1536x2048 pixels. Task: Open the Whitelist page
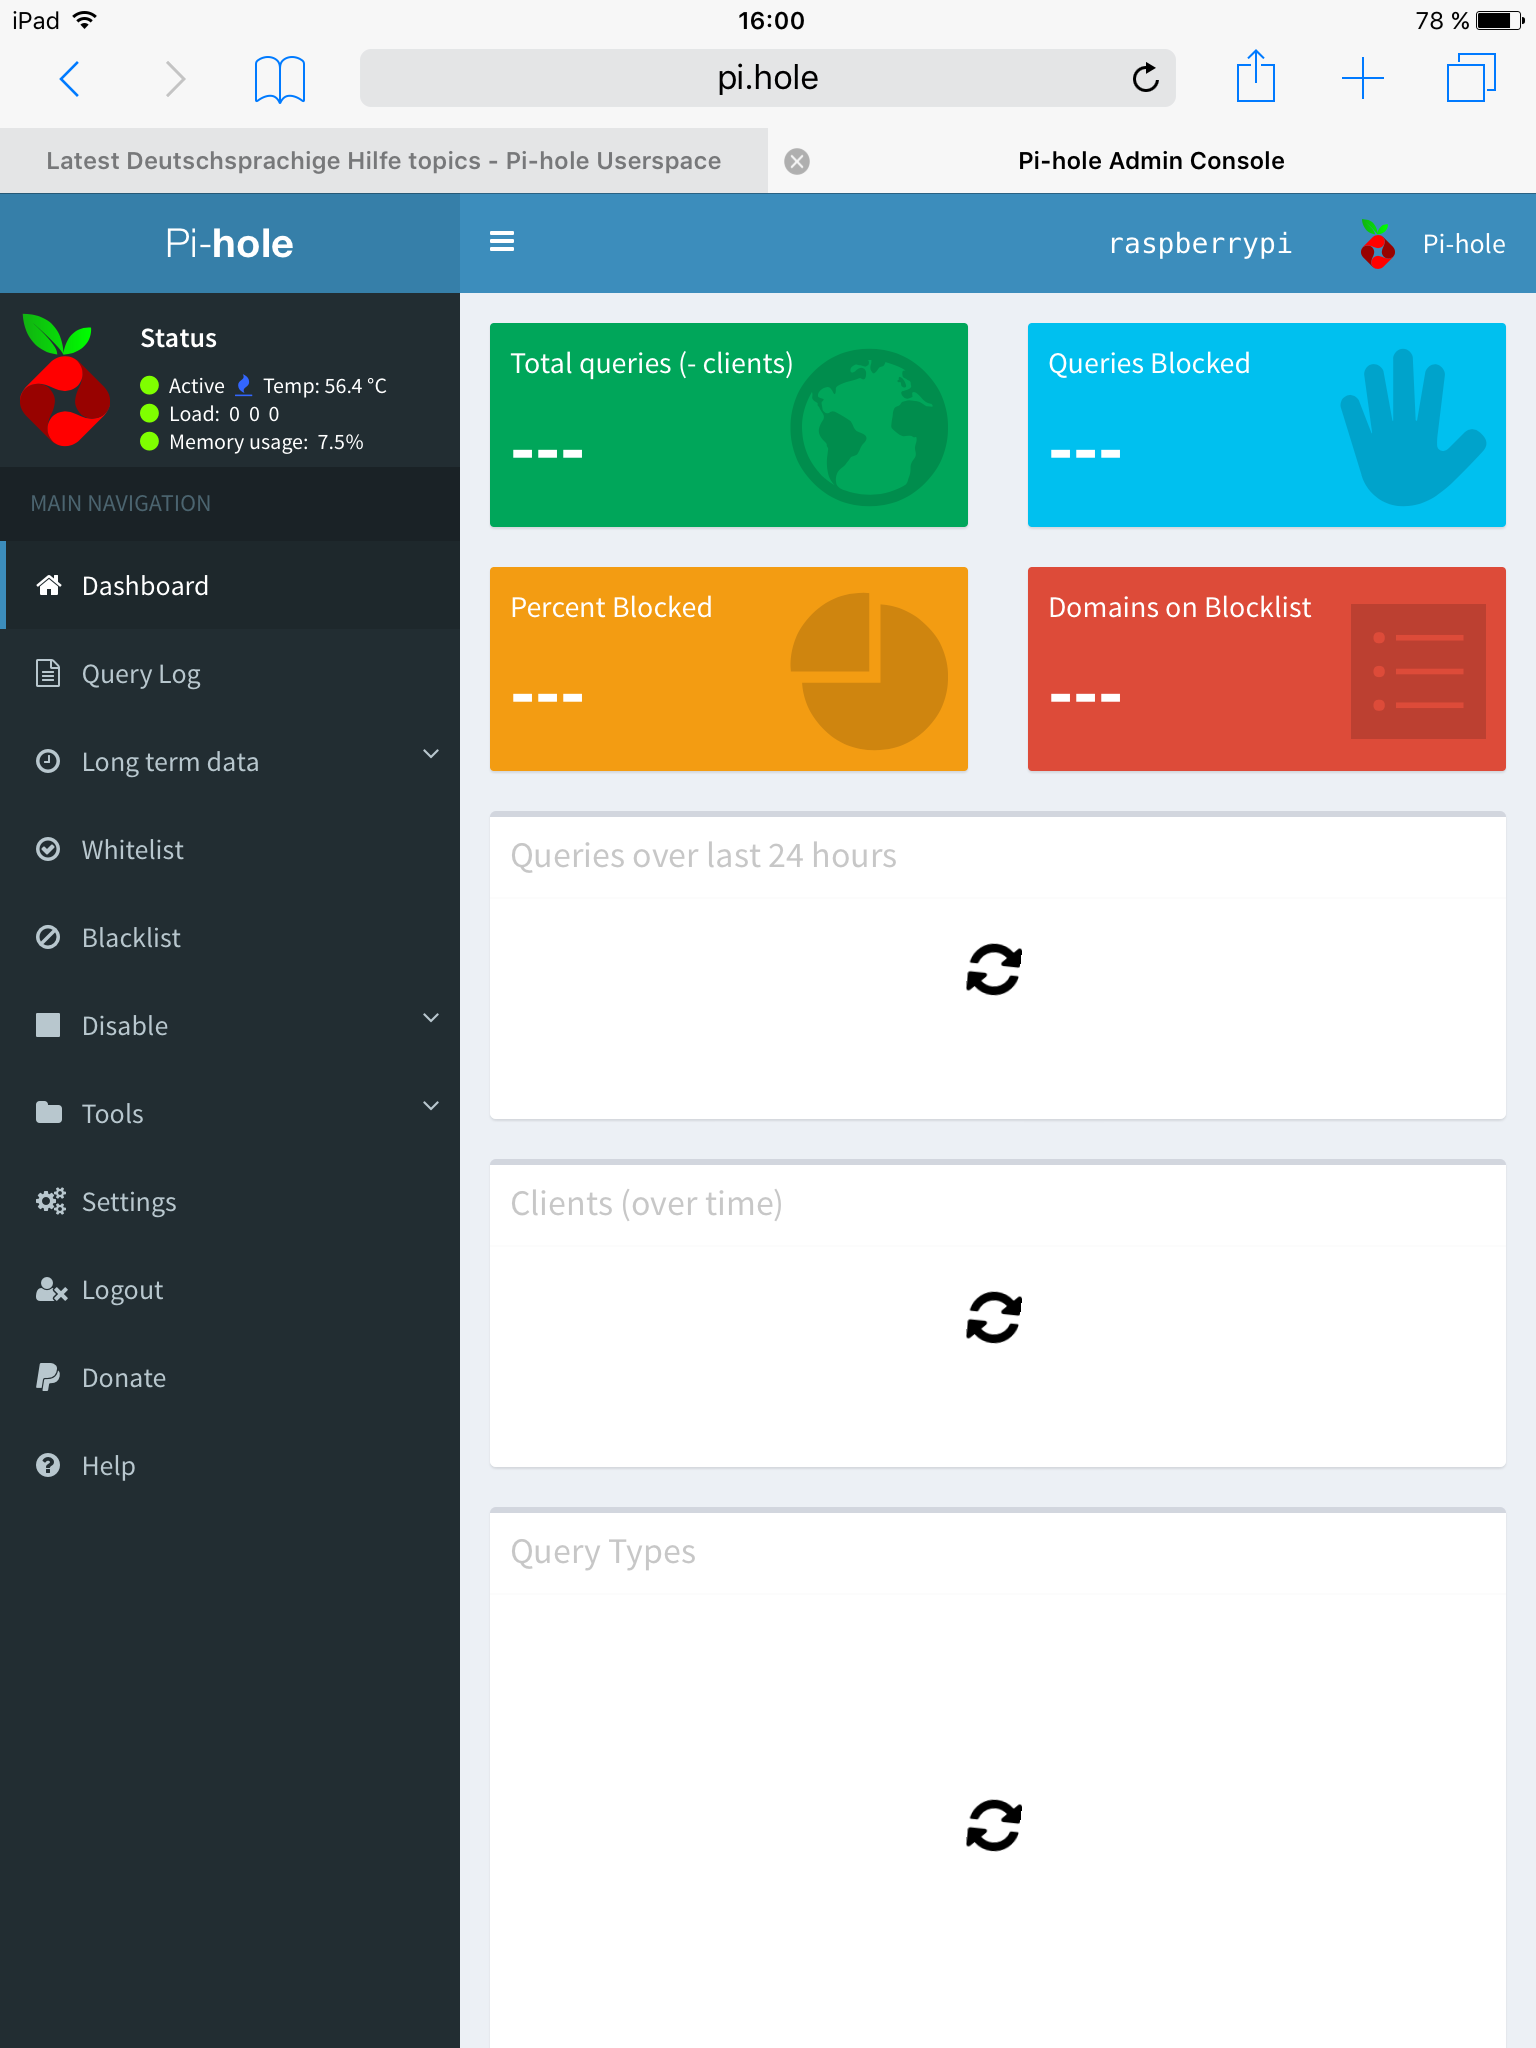(230, 850)
